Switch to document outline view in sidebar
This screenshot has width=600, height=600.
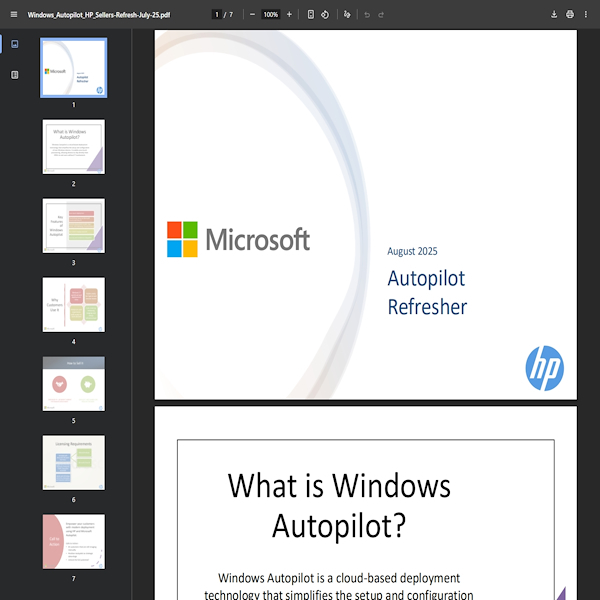pos(15,75)
